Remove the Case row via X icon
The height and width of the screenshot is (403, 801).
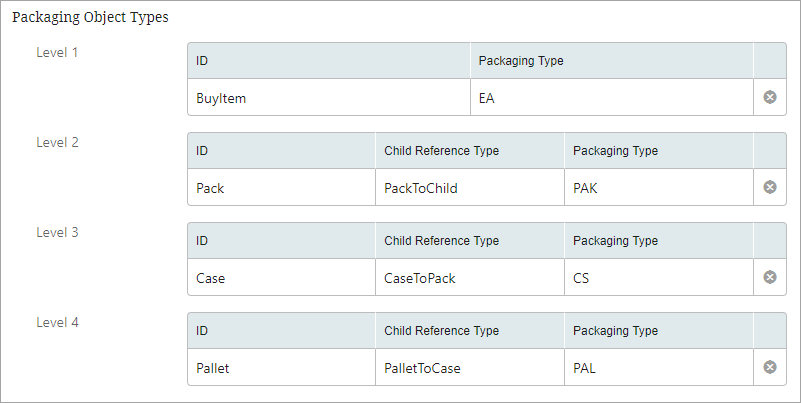tap(769, 277)
